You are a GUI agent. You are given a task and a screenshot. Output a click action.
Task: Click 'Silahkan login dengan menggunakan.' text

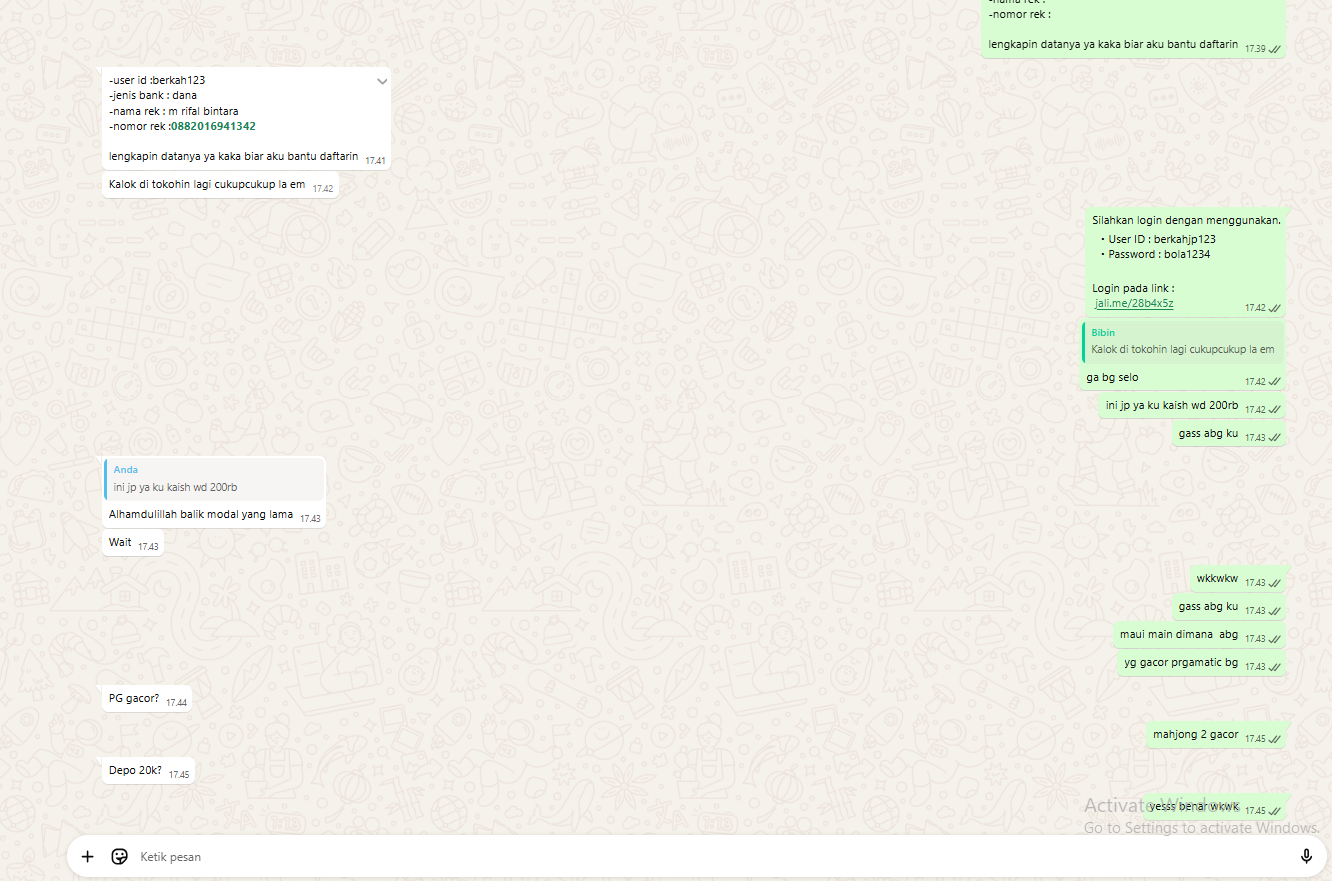(1186, 220)
